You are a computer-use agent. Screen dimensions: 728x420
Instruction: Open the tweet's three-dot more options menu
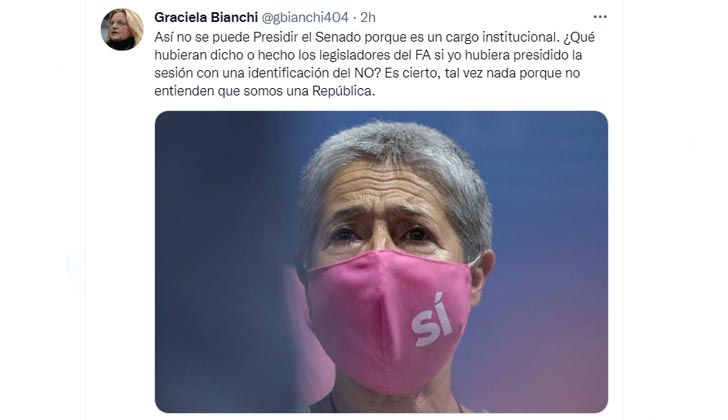(x=600, y=17)
